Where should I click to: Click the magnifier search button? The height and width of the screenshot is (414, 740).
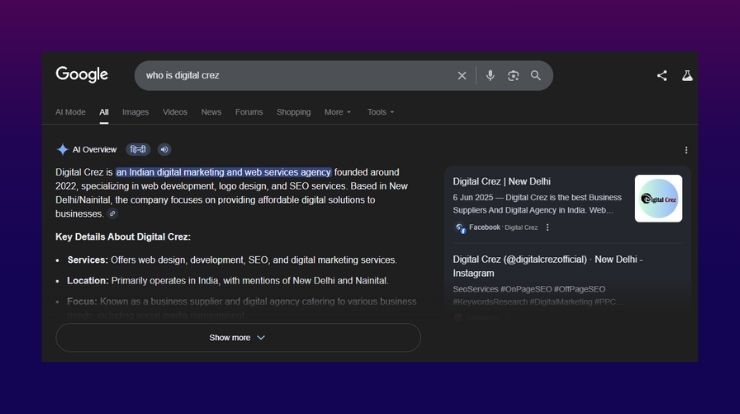[536, 76]
